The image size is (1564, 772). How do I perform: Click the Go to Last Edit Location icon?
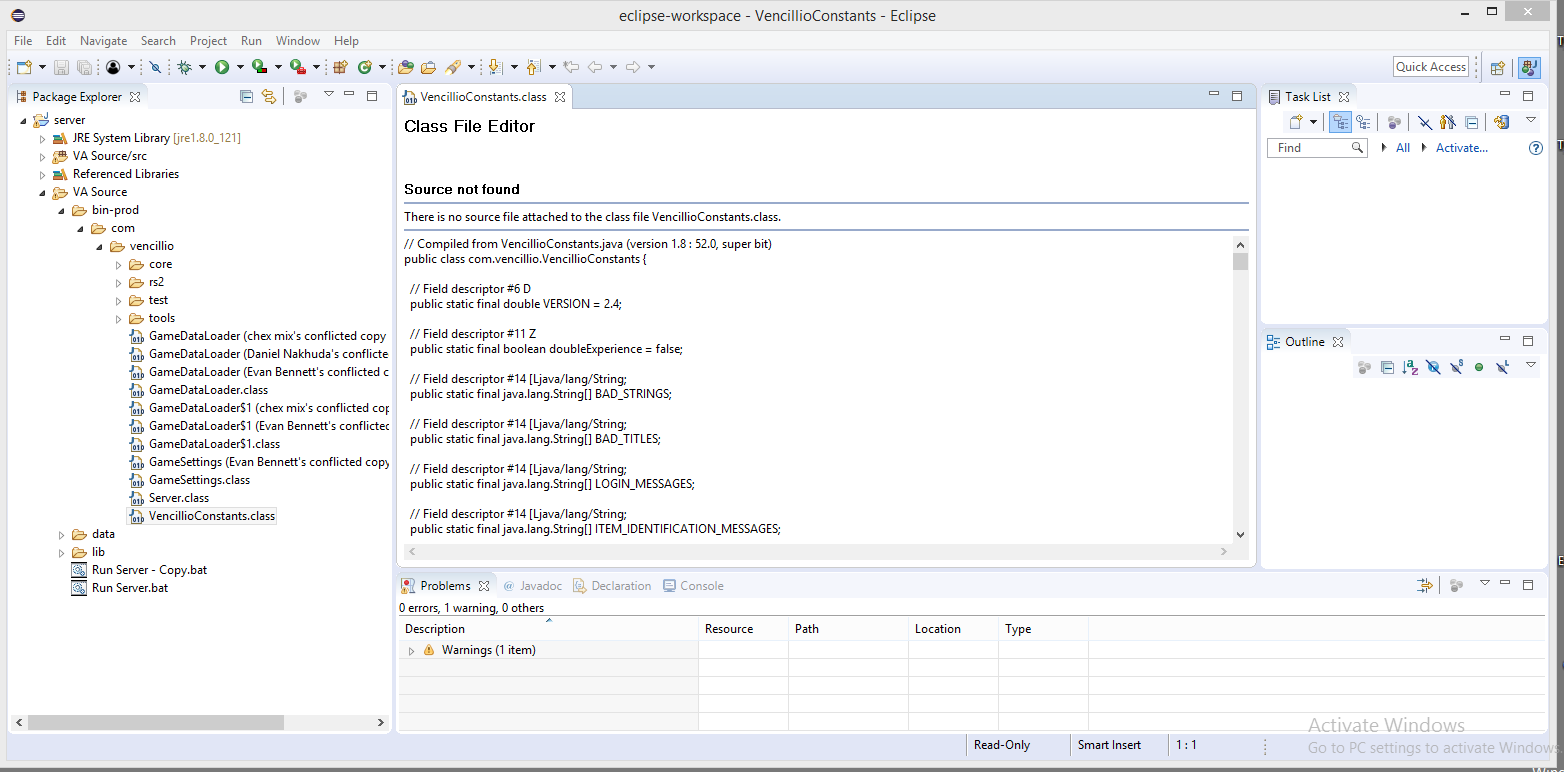point(571,67)
